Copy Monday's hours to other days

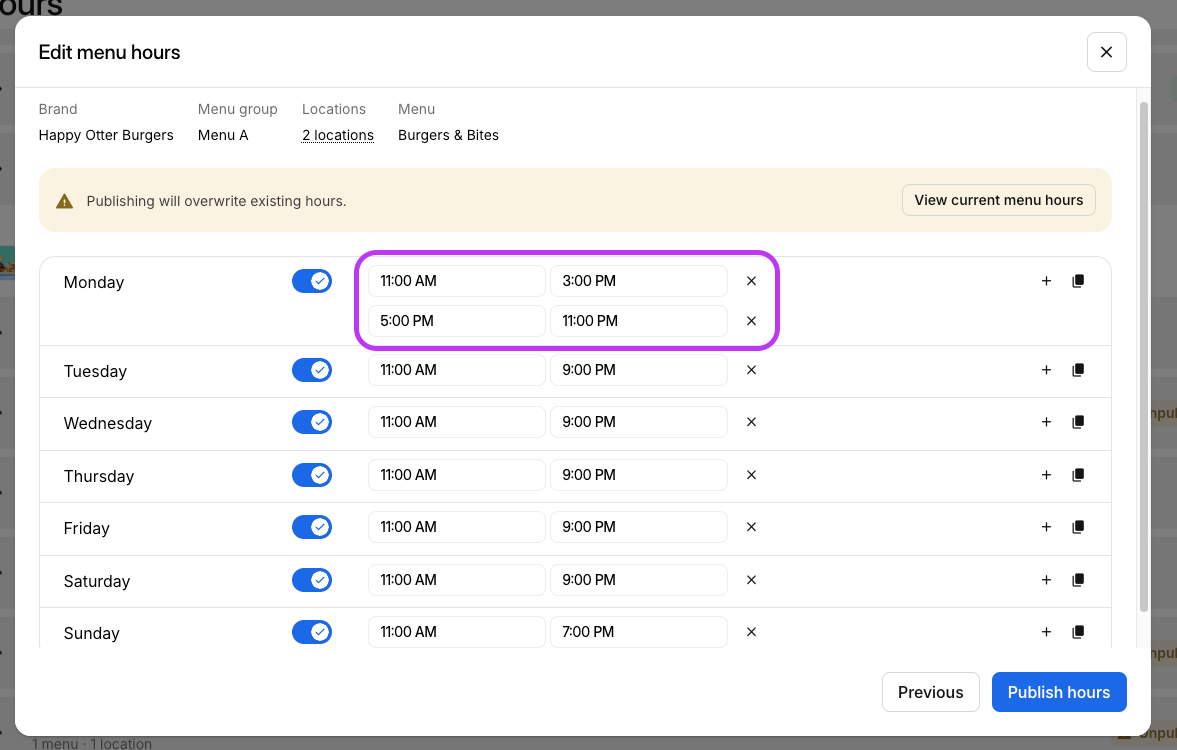coord(1078,281)
